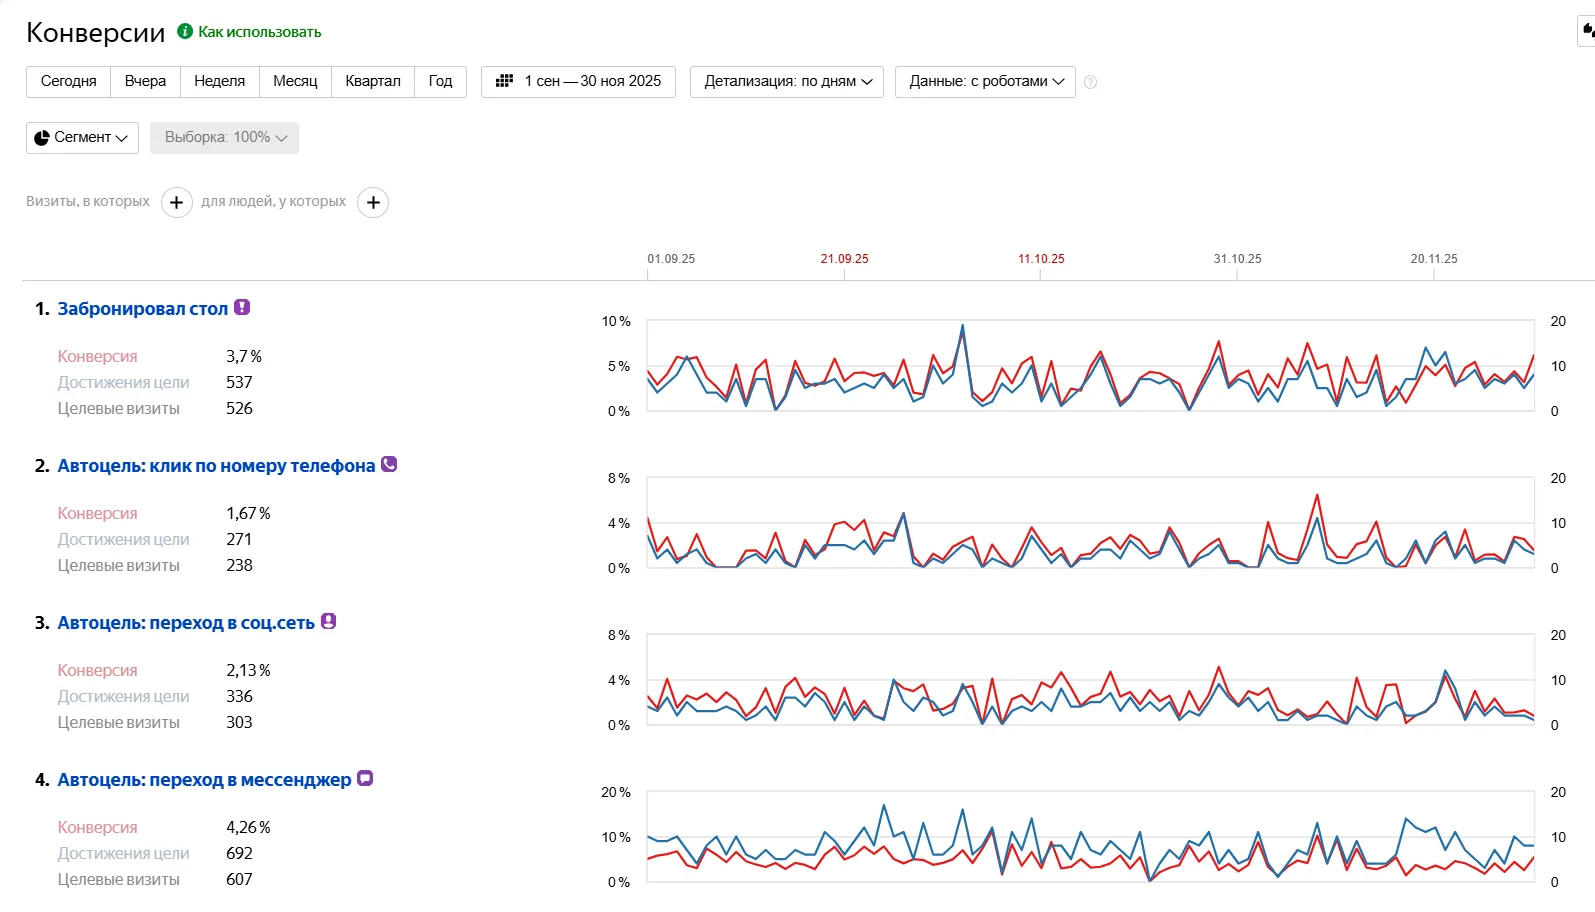The width and height of the screenshot is (1595, 912).
Task: Click the 21.09.25 timeline date marker
Action: coord(844,259)
